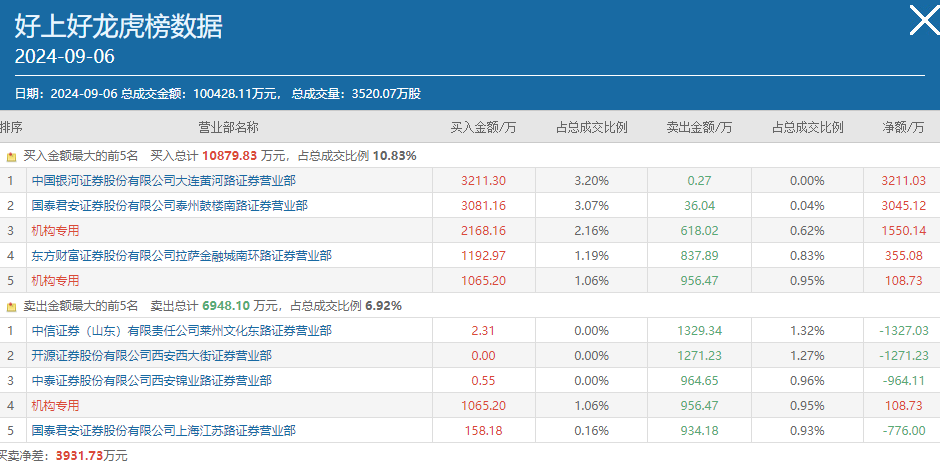This screenshot has height=465, width=940.
Task: Click the 总成交金额 value 100428.11万元
Action: point(237,94)
